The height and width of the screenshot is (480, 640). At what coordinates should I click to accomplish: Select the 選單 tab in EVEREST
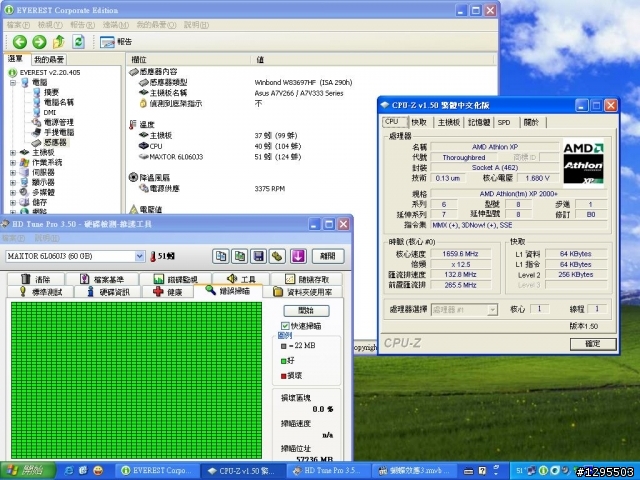click(16, 59)
